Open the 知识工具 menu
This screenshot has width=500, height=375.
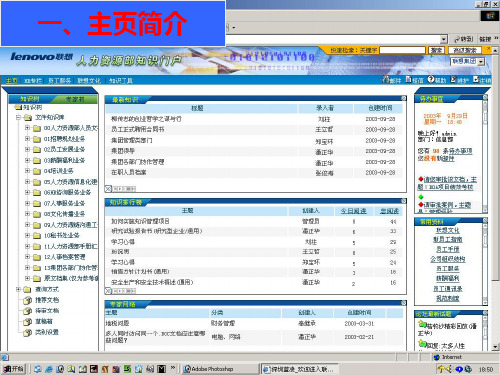pos(121,81)
